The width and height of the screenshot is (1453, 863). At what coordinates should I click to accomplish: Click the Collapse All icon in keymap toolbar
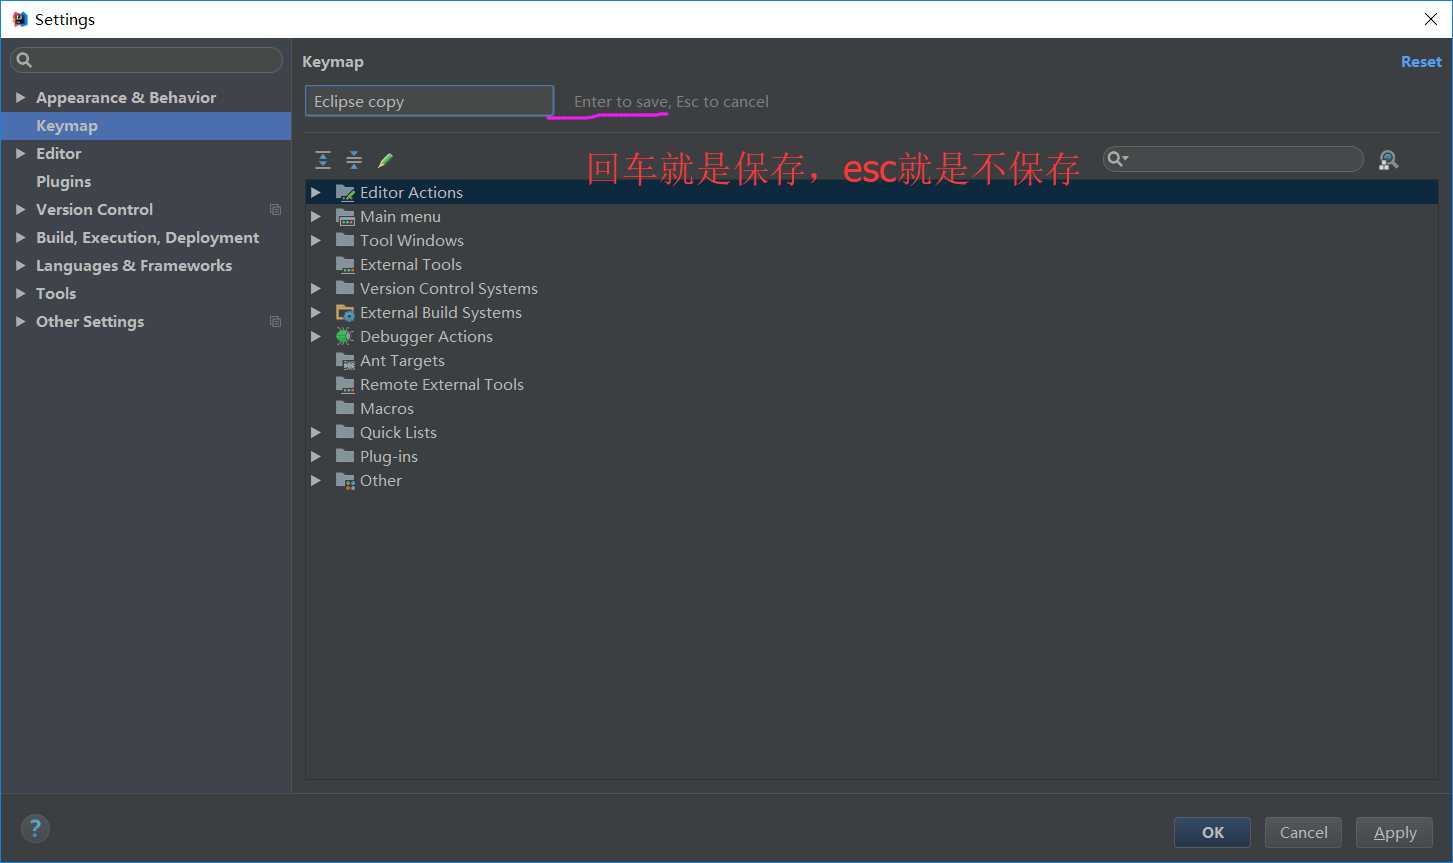354,160
